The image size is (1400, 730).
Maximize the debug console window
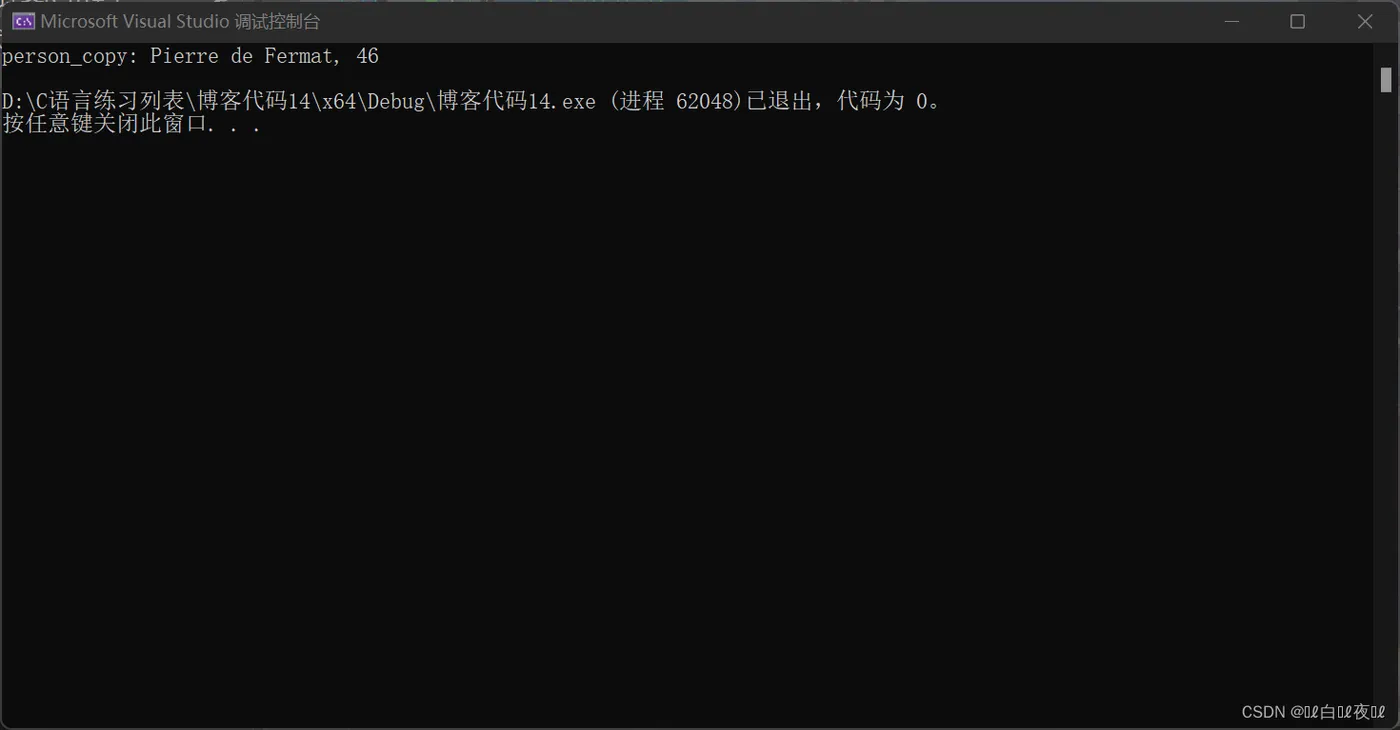[1297, 21]
